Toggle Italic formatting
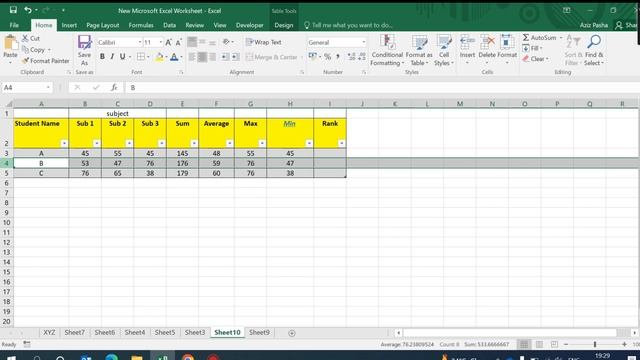 click(x=112, y=57)
